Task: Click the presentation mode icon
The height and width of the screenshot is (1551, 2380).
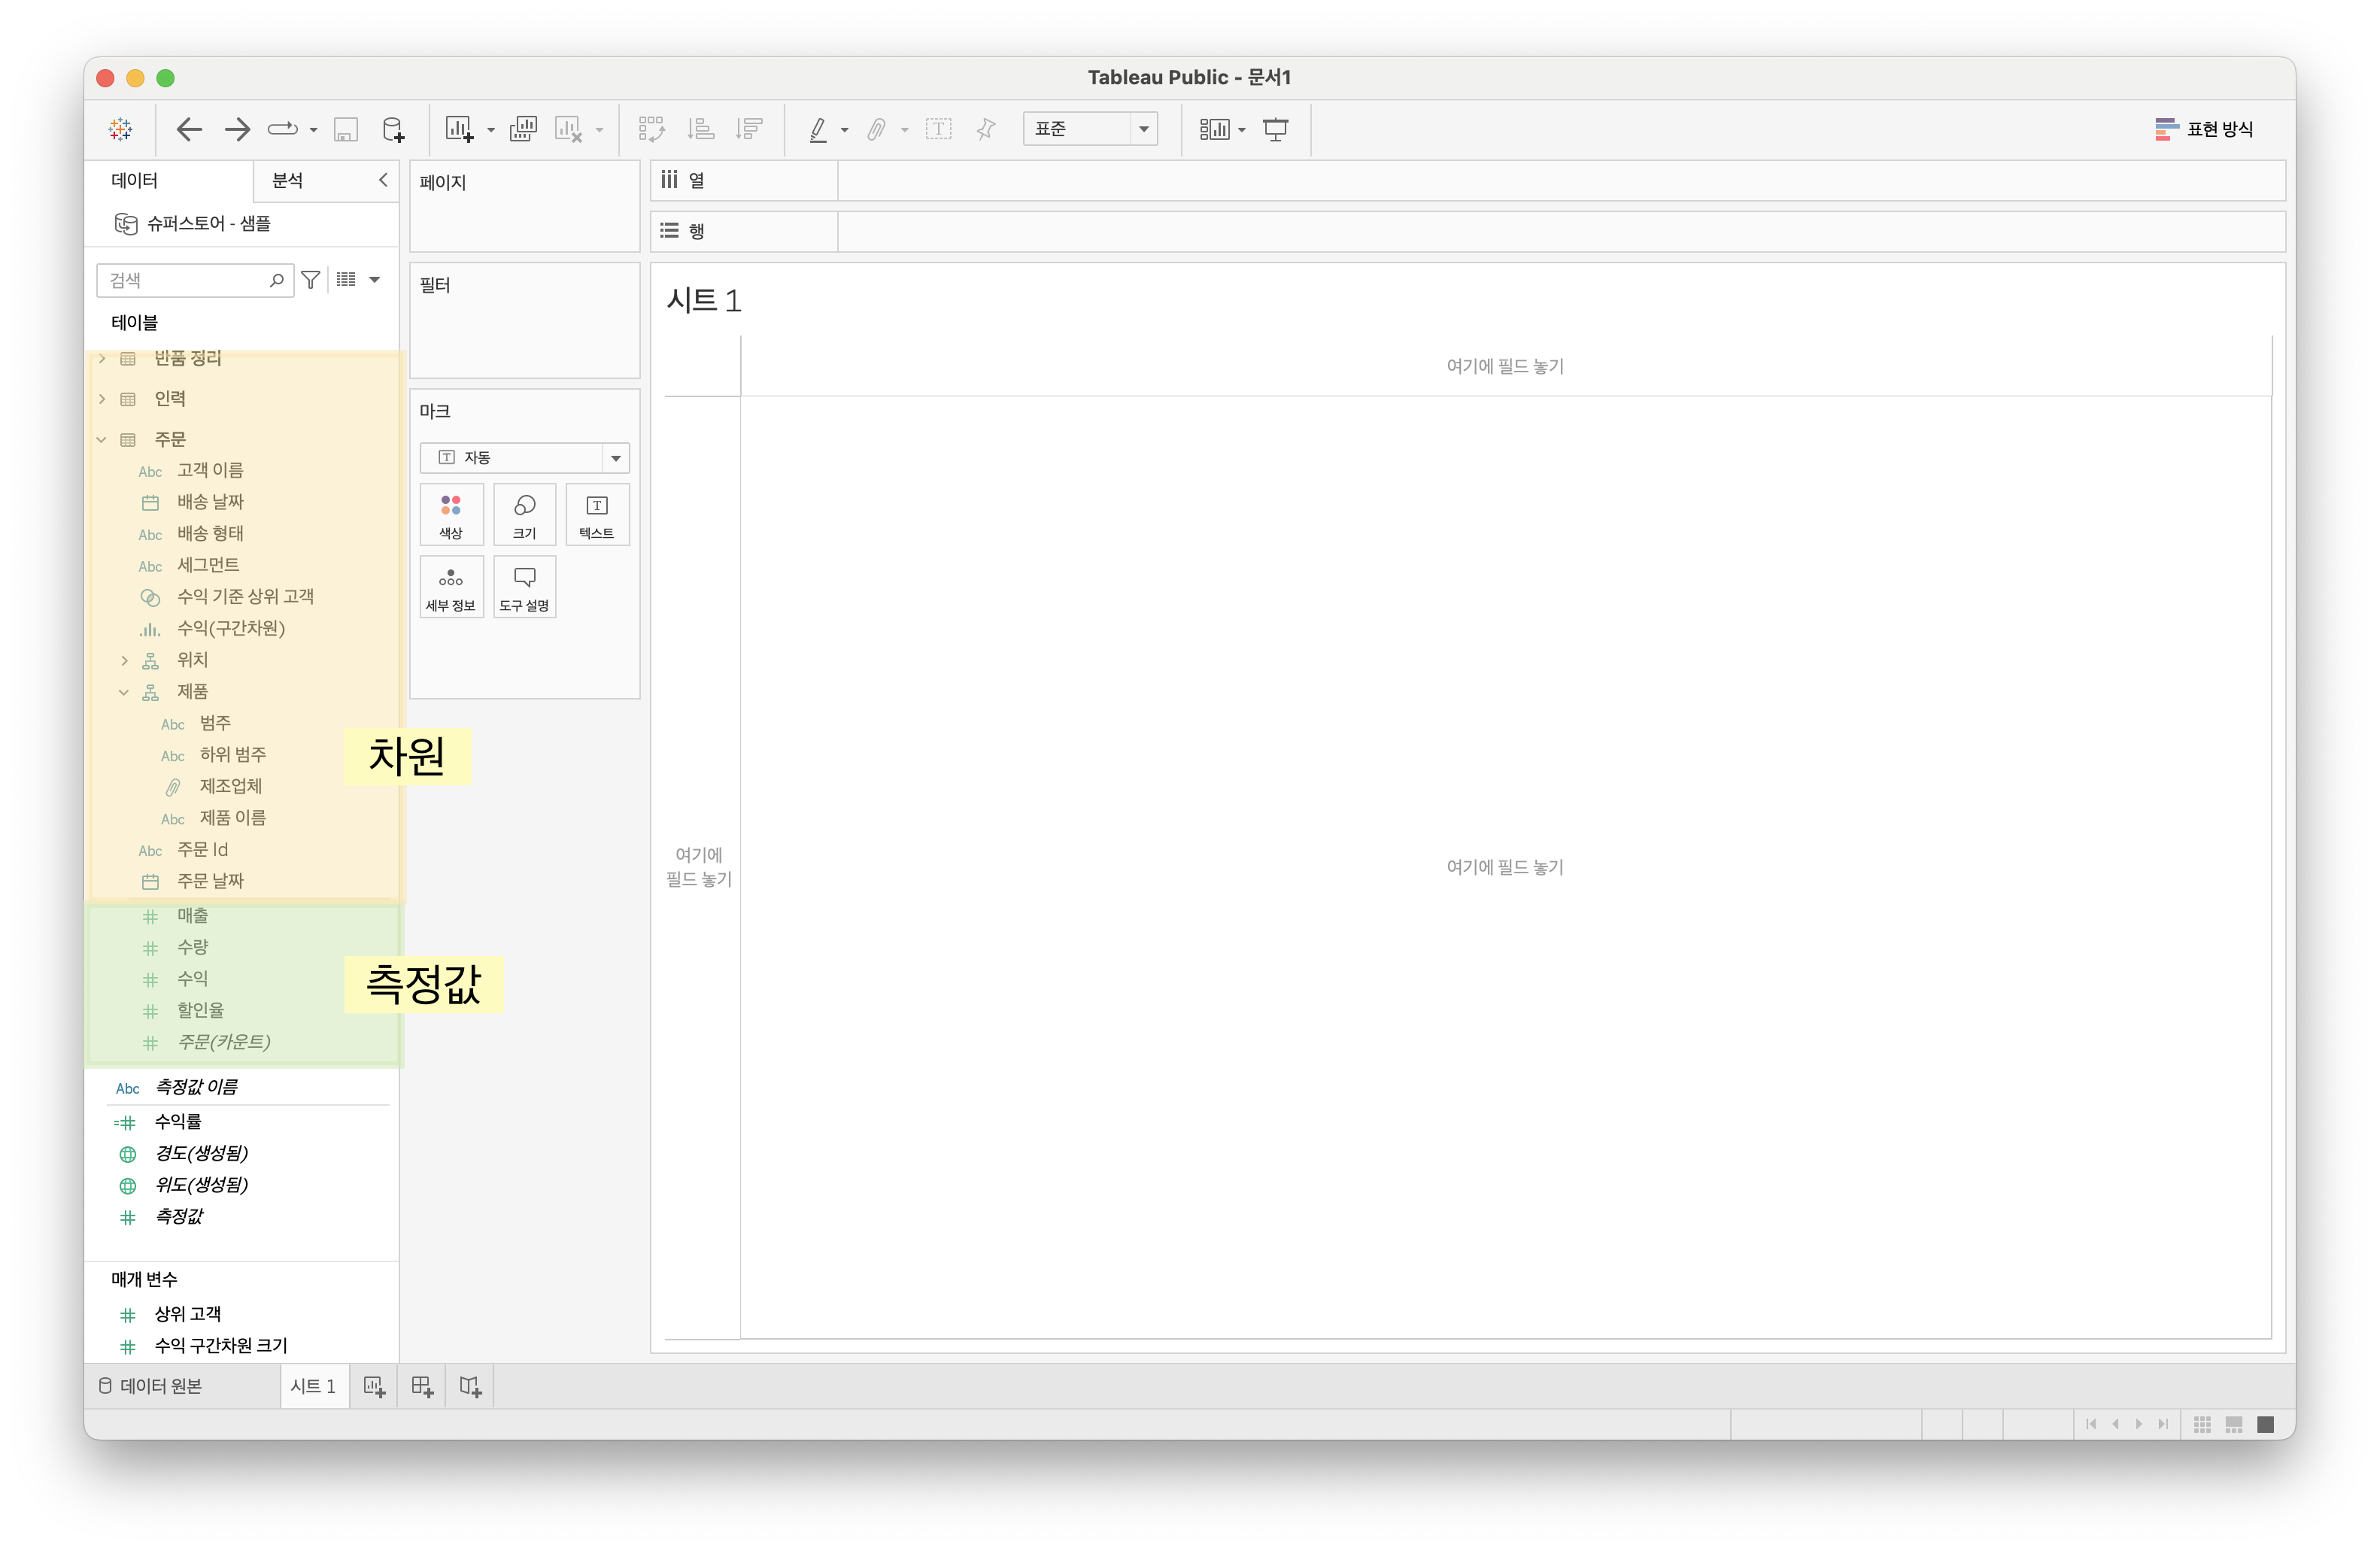Action: 1276,129
